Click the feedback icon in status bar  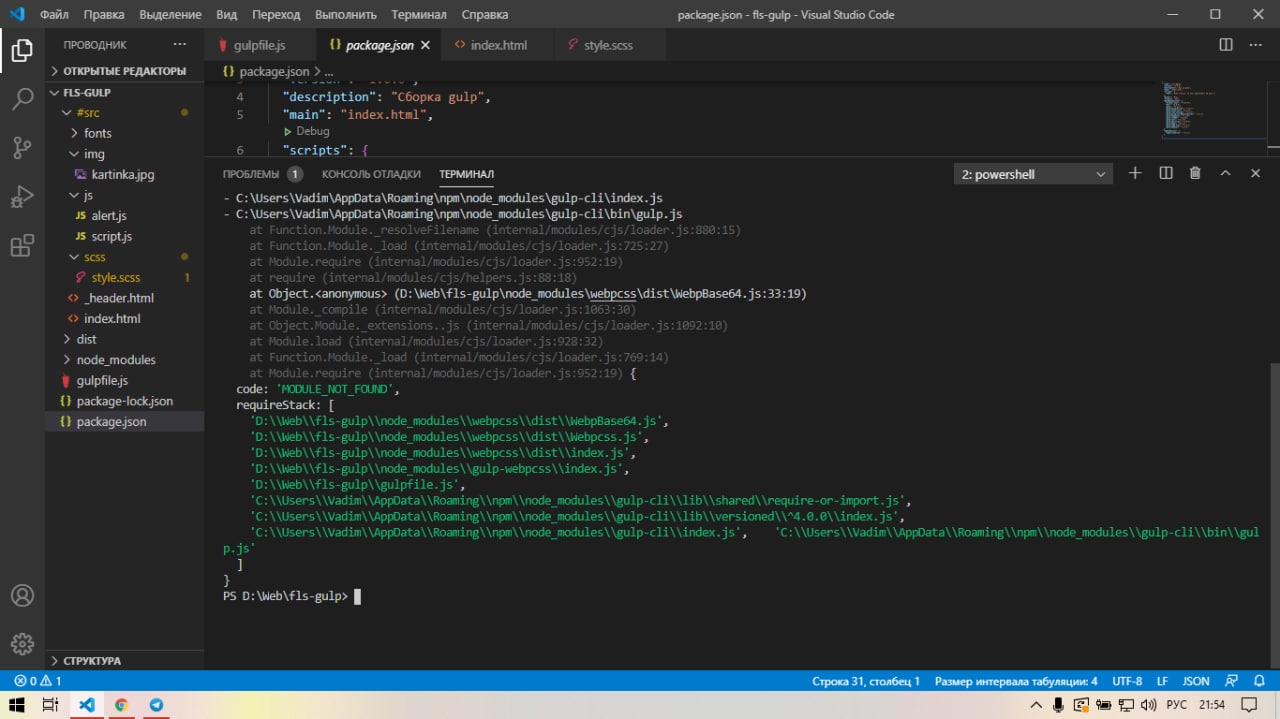click(x=1231, y=681)
